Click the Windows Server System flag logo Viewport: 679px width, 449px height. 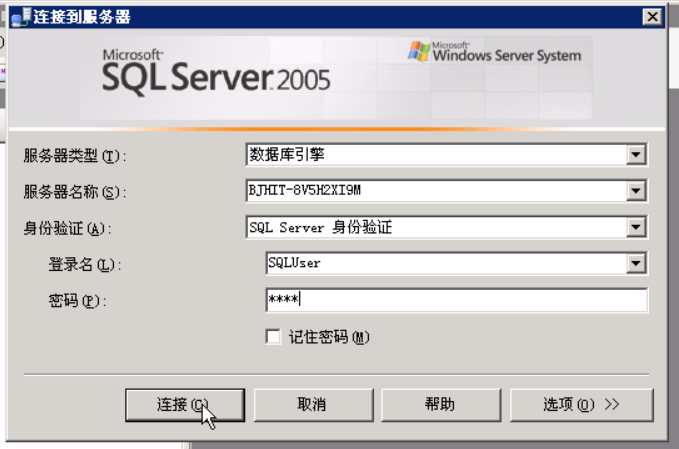click(x=419, y=51)
